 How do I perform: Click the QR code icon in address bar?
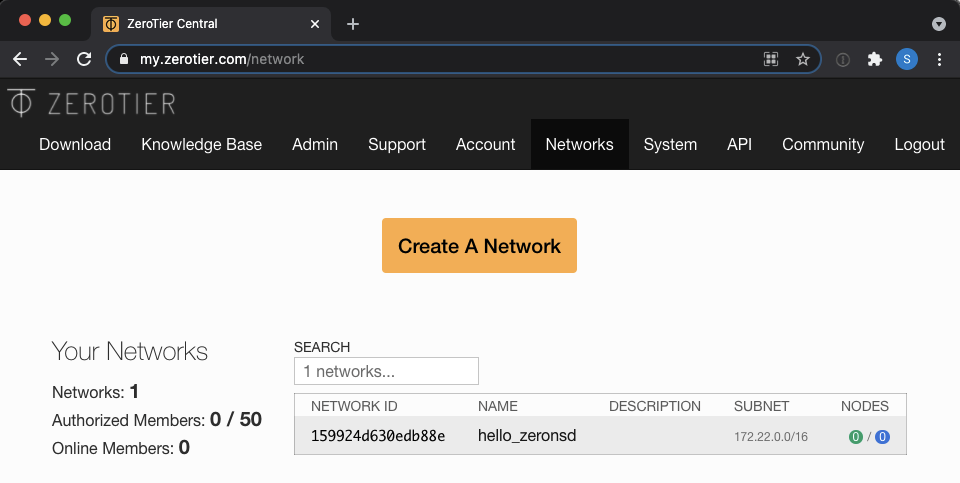771,59
